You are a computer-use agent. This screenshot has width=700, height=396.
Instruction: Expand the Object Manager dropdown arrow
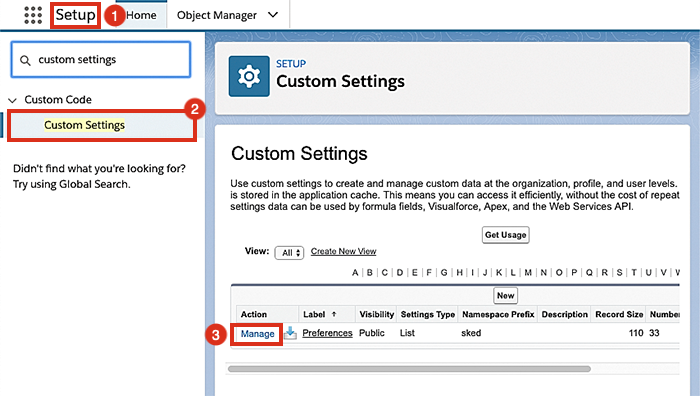pos(273,15)
